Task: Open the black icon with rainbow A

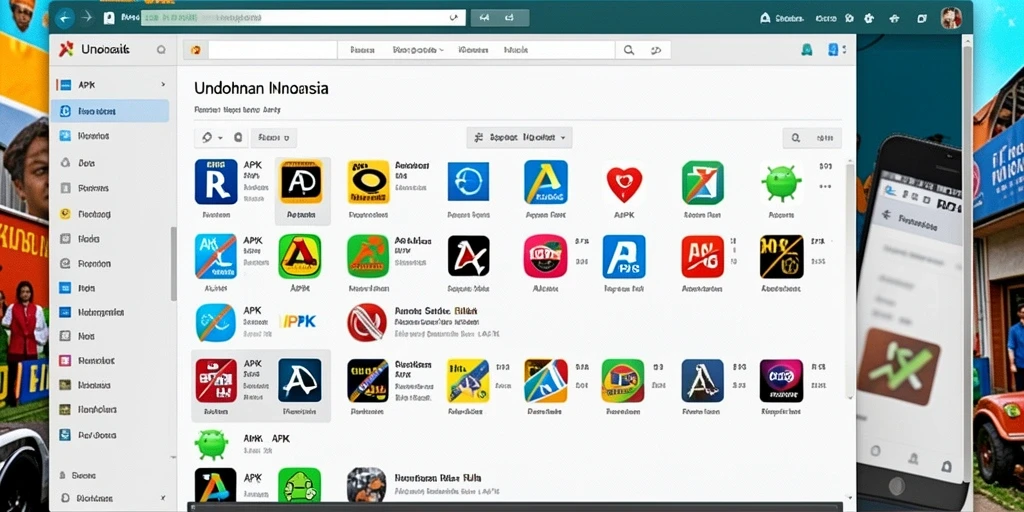Action: (x=216, y=485)
